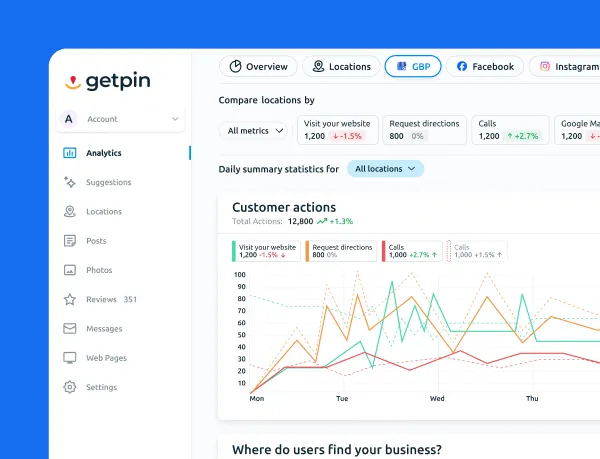600x459 pixels.
Task: Open the All metrics dropdown
Action: [x=253, y=131]
